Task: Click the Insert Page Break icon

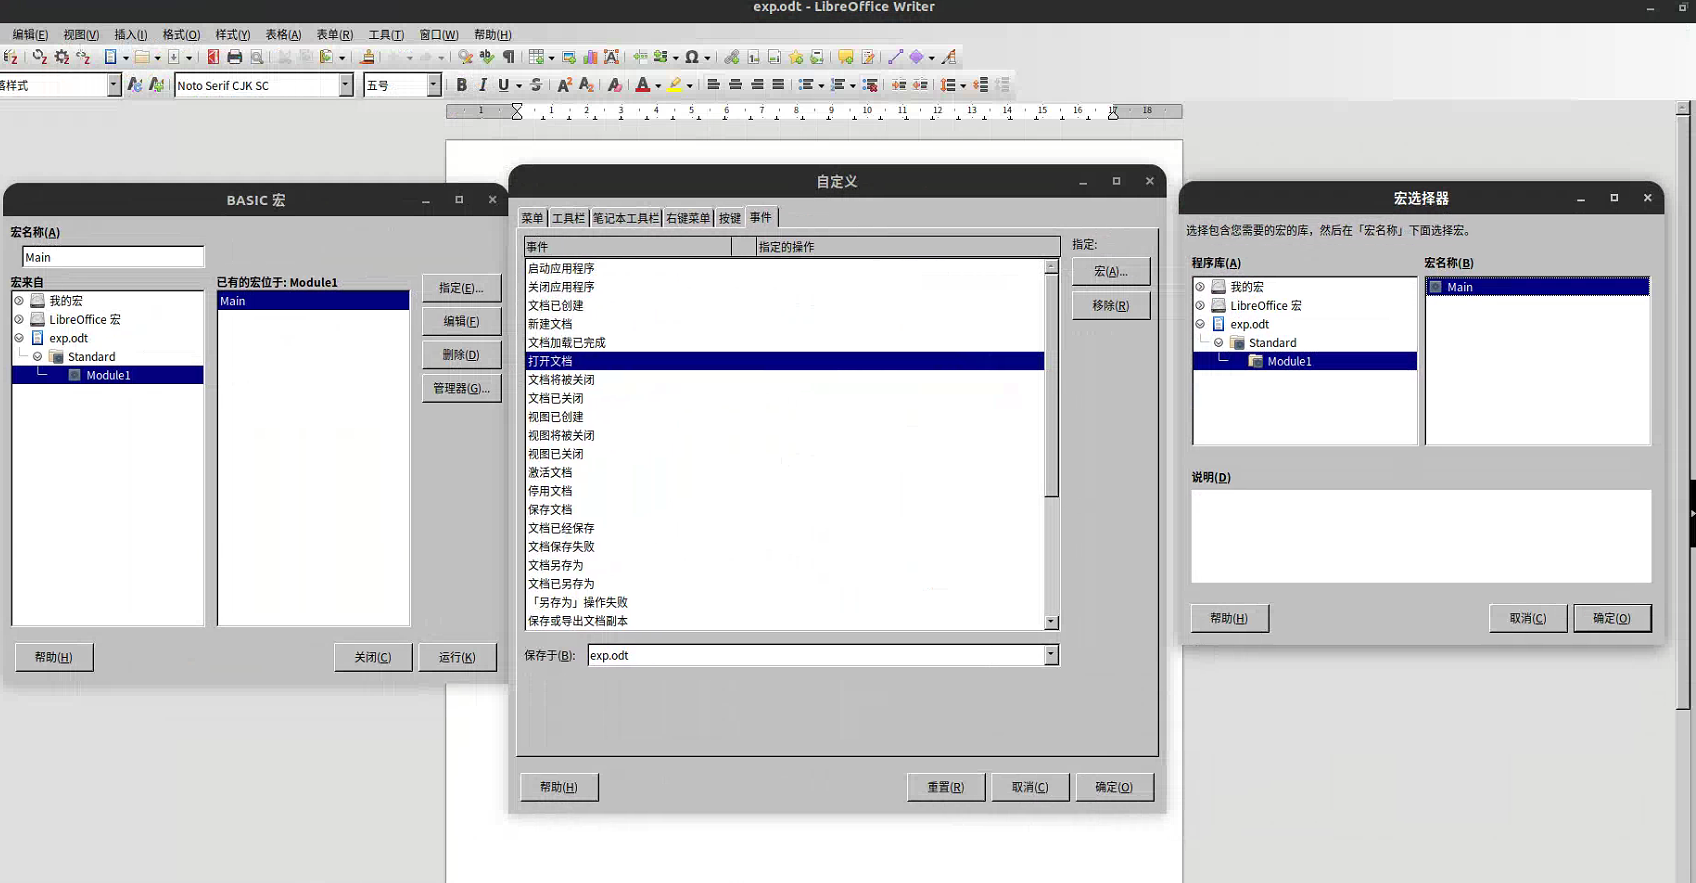Action: tap(640, 57)
